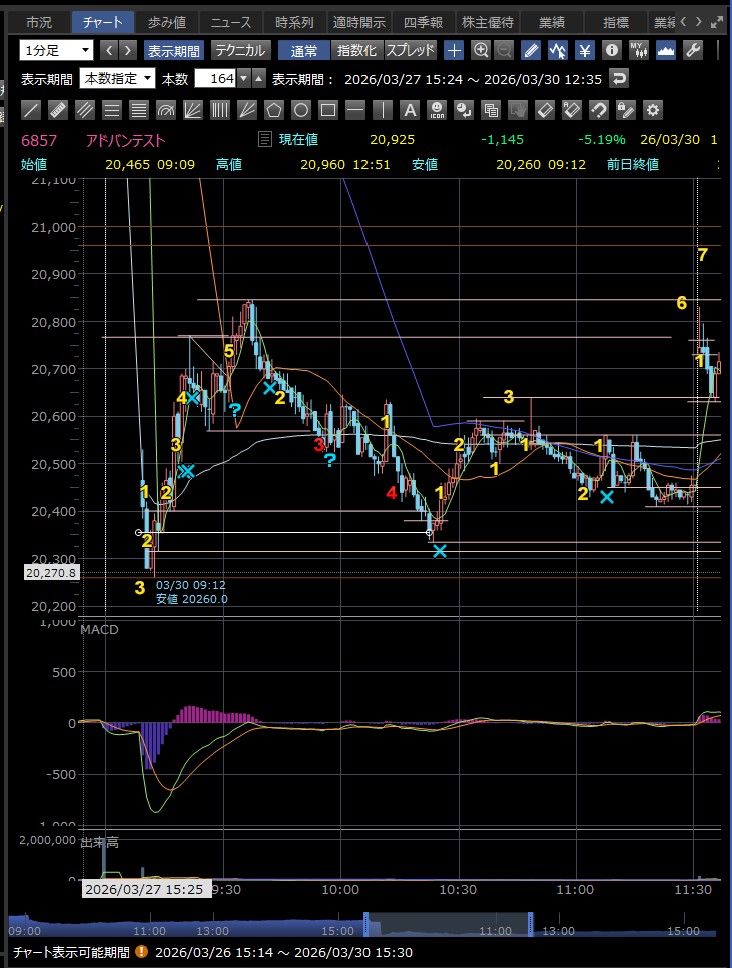Click the info 'i' icon

click(x=612, y=50)
